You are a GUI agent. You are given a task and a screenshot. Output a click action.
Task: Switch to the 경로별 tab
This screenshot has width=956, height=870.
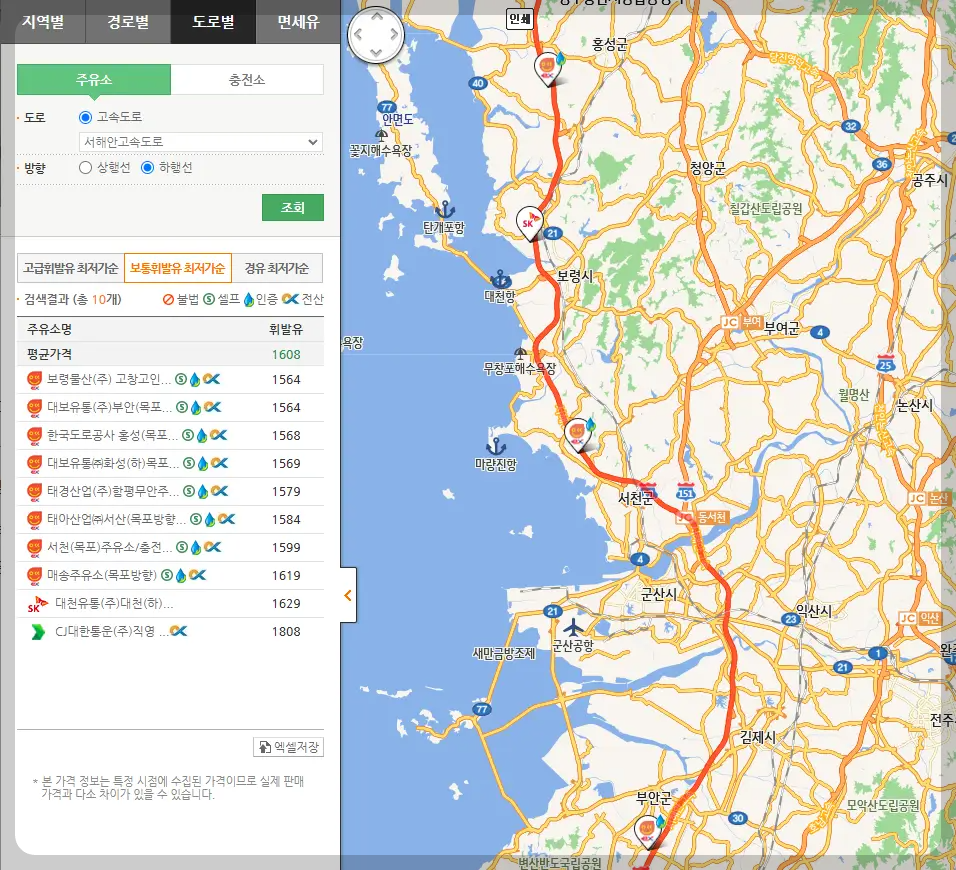(128, 22)
